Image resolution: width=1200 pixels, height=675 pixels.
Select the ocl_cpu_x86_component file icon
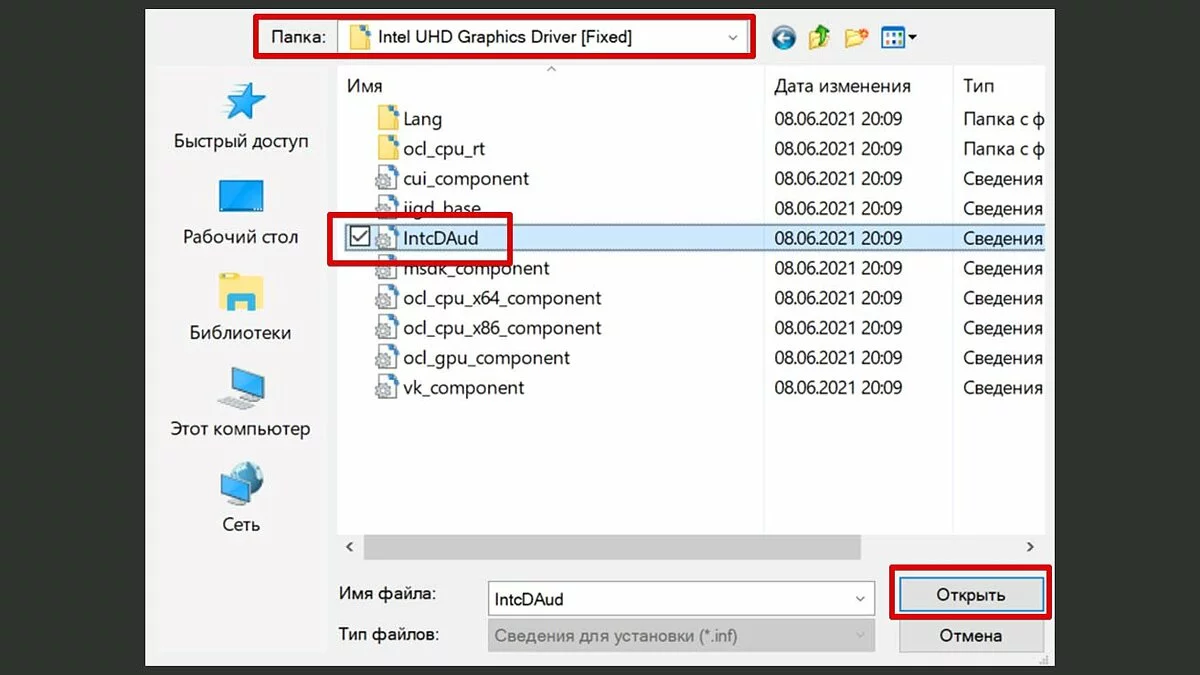tap(386, 328)
